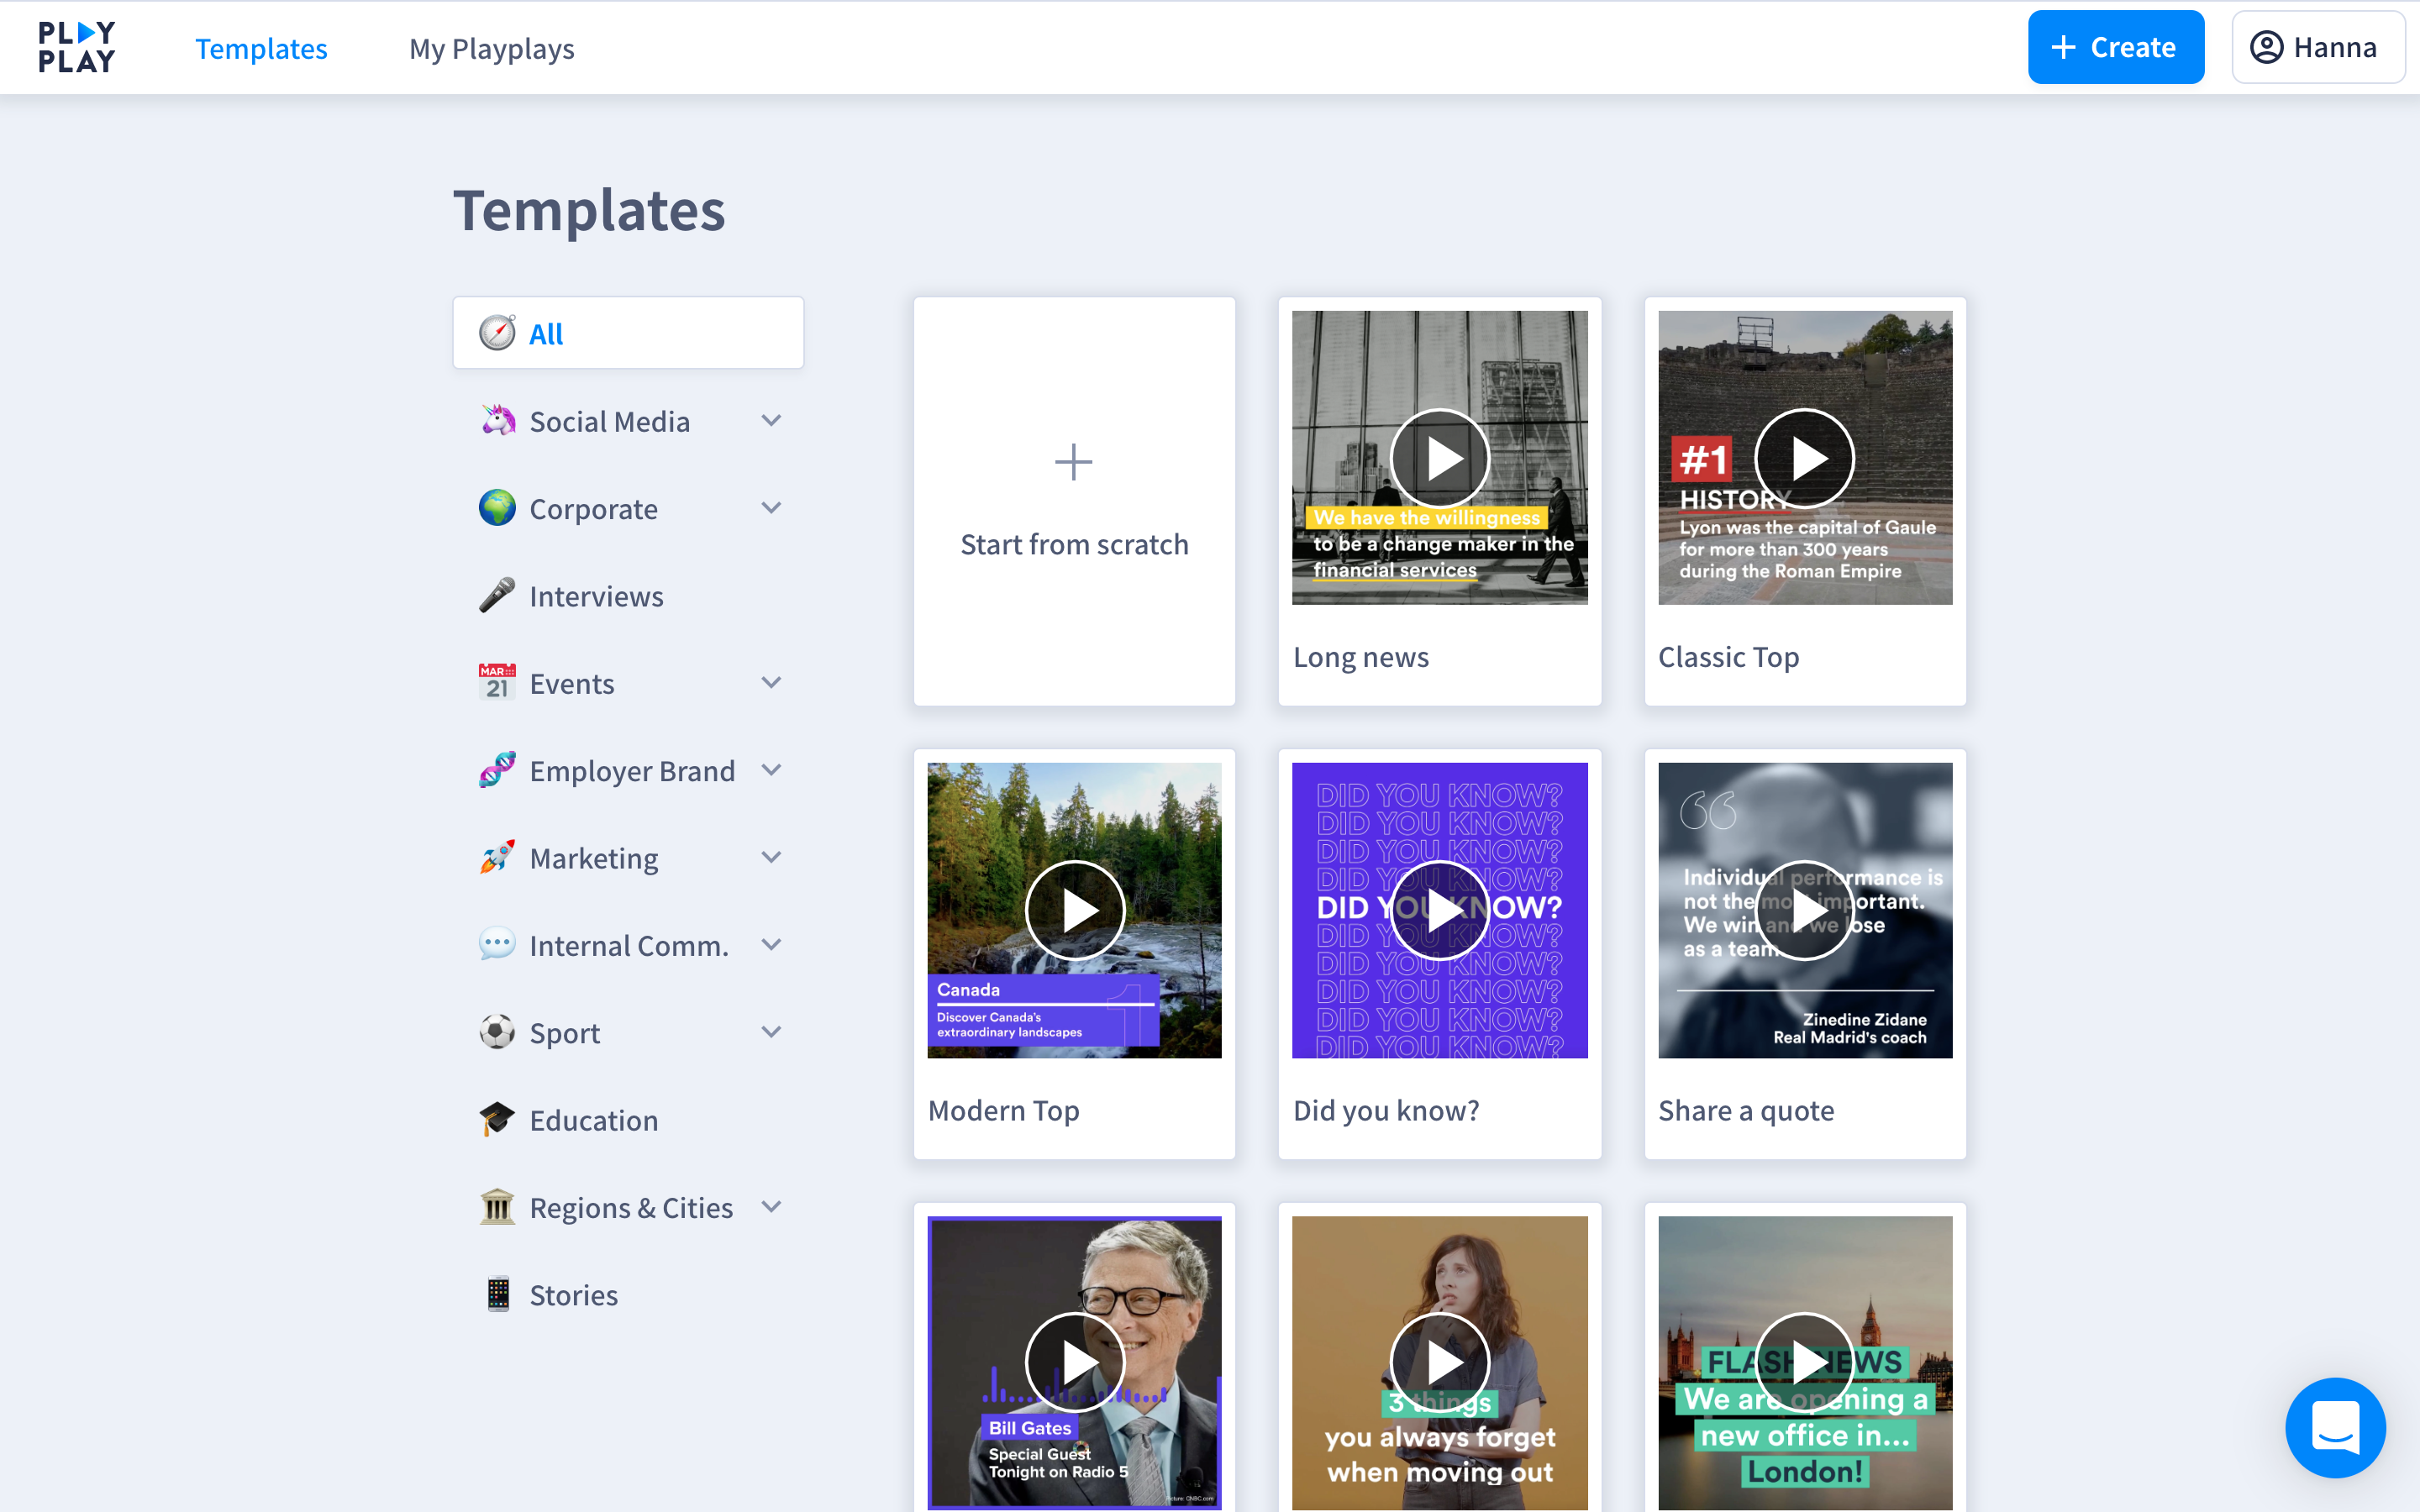
Task: Click the plus icon in Start from scratch
Action: coord(1074,462)
